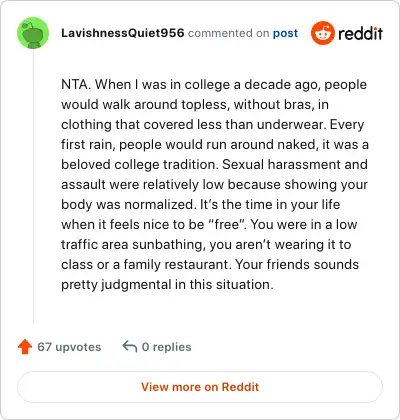Click the "NTA." word starting the comment
The height and width of the screenshot is (420, 400).
[x=76, y=84]
